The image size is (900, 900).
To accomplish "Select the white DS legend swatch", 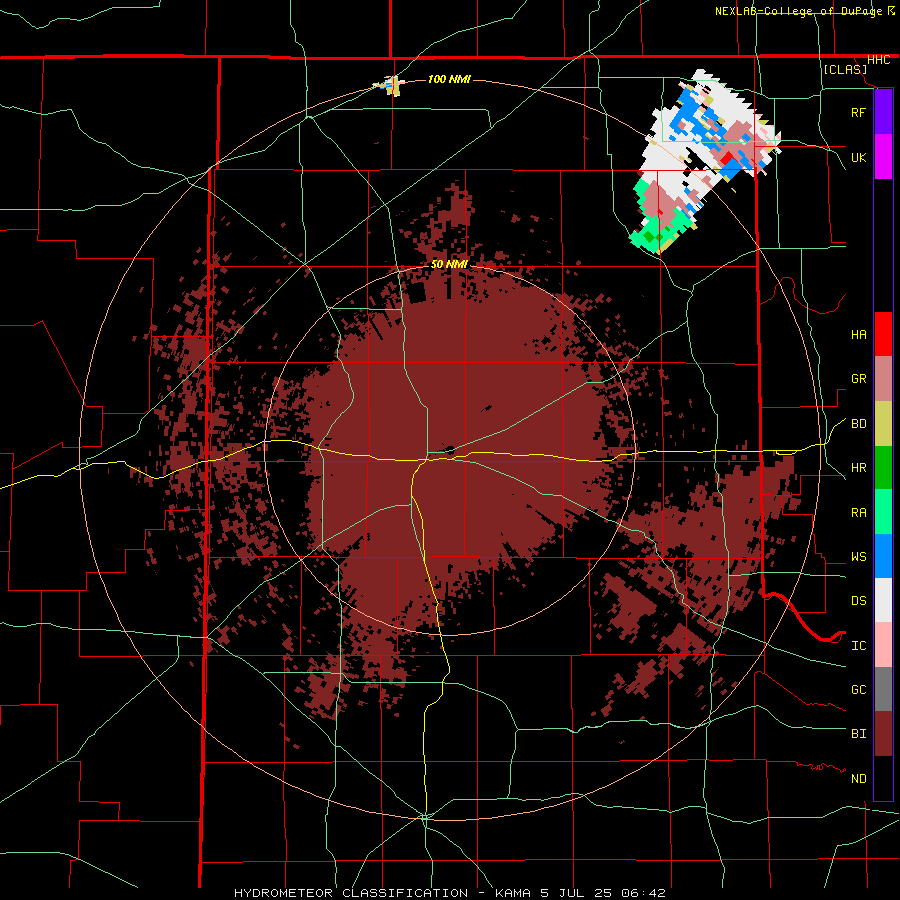I will pos(883,600).
